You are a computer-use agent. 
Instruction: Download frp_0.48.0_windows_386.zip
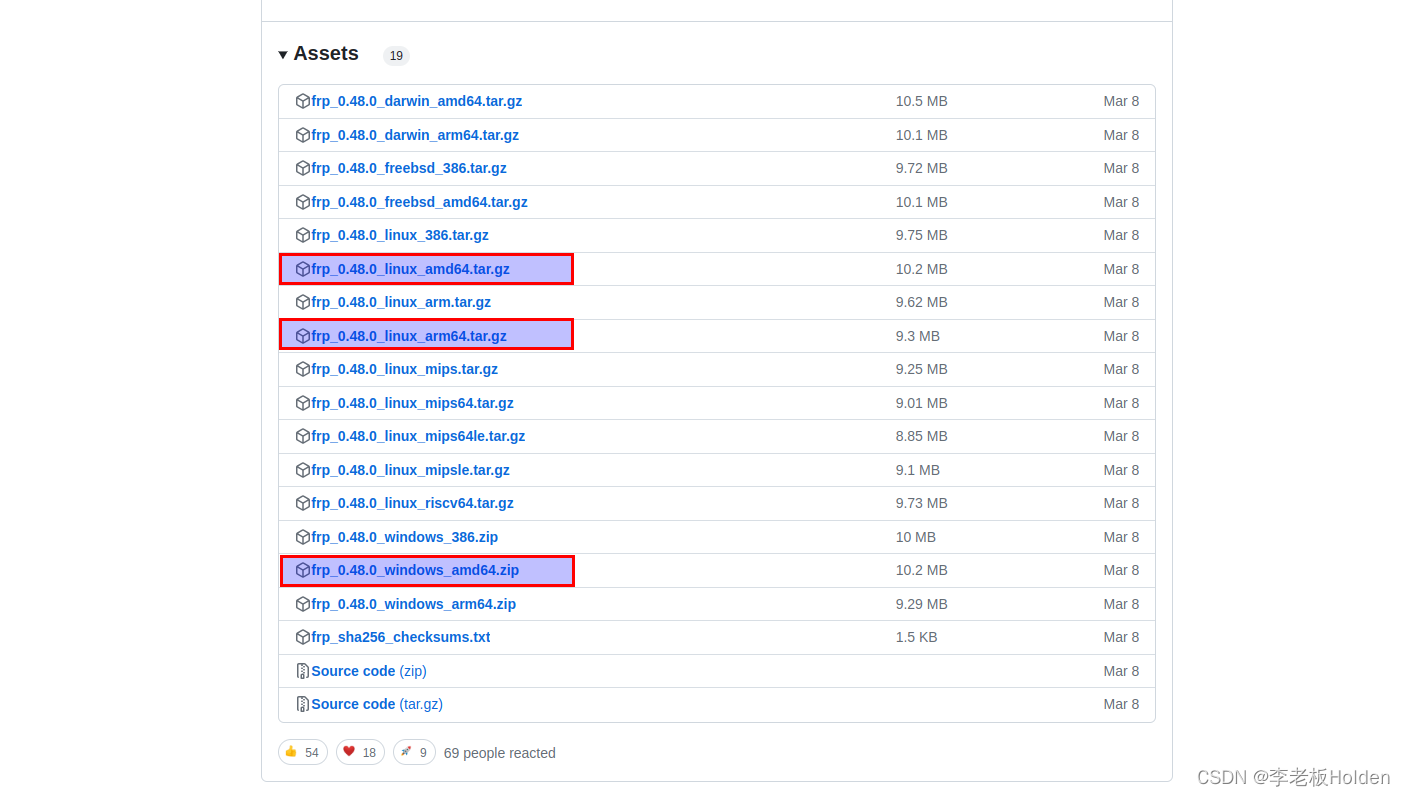404,537
